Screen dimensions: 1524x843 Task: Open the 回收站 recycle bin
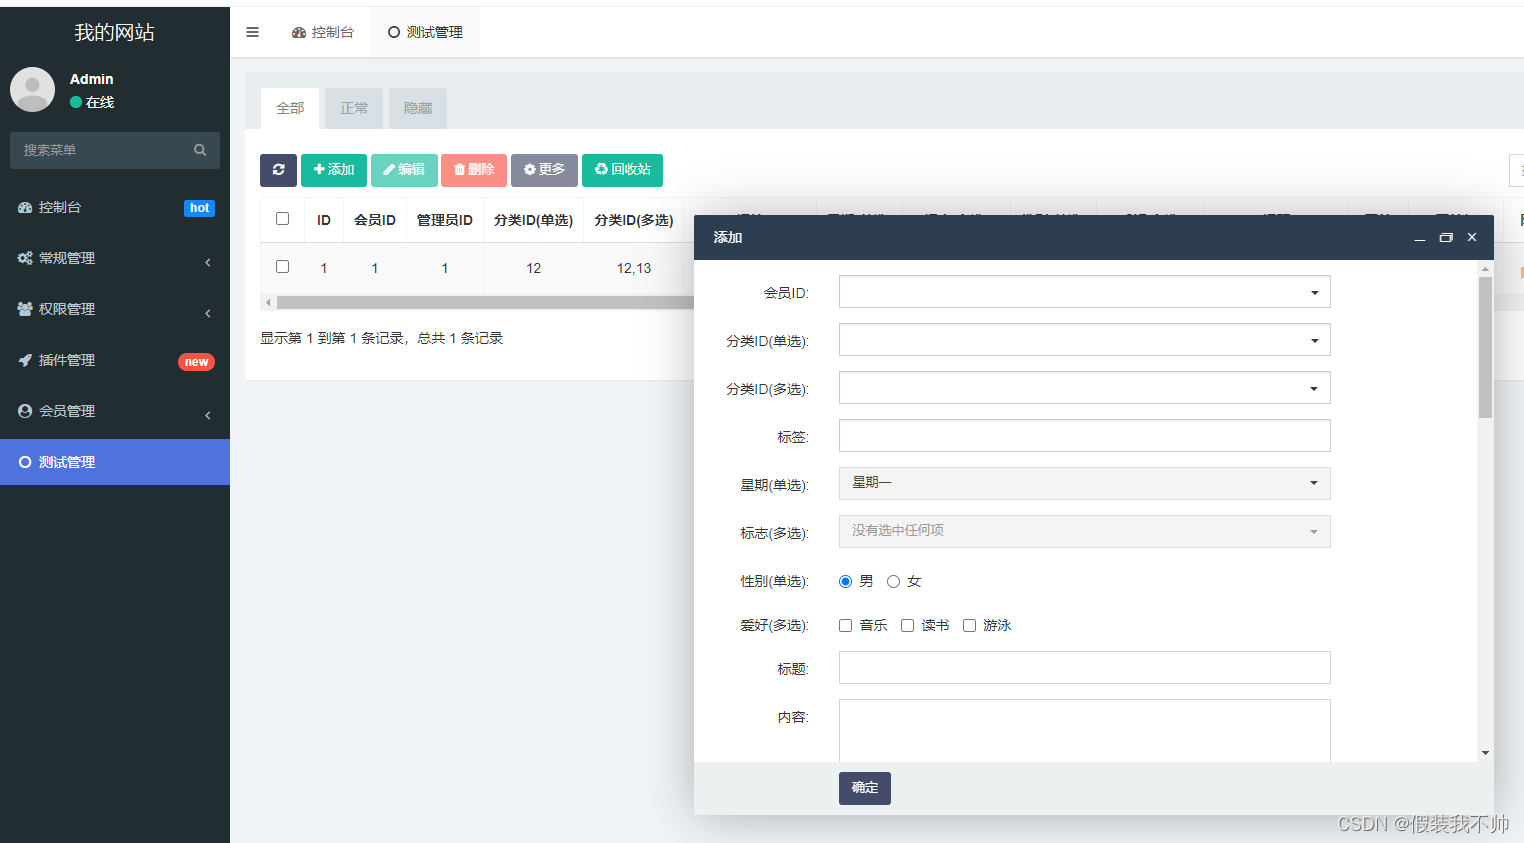click(x=622, y=170)
